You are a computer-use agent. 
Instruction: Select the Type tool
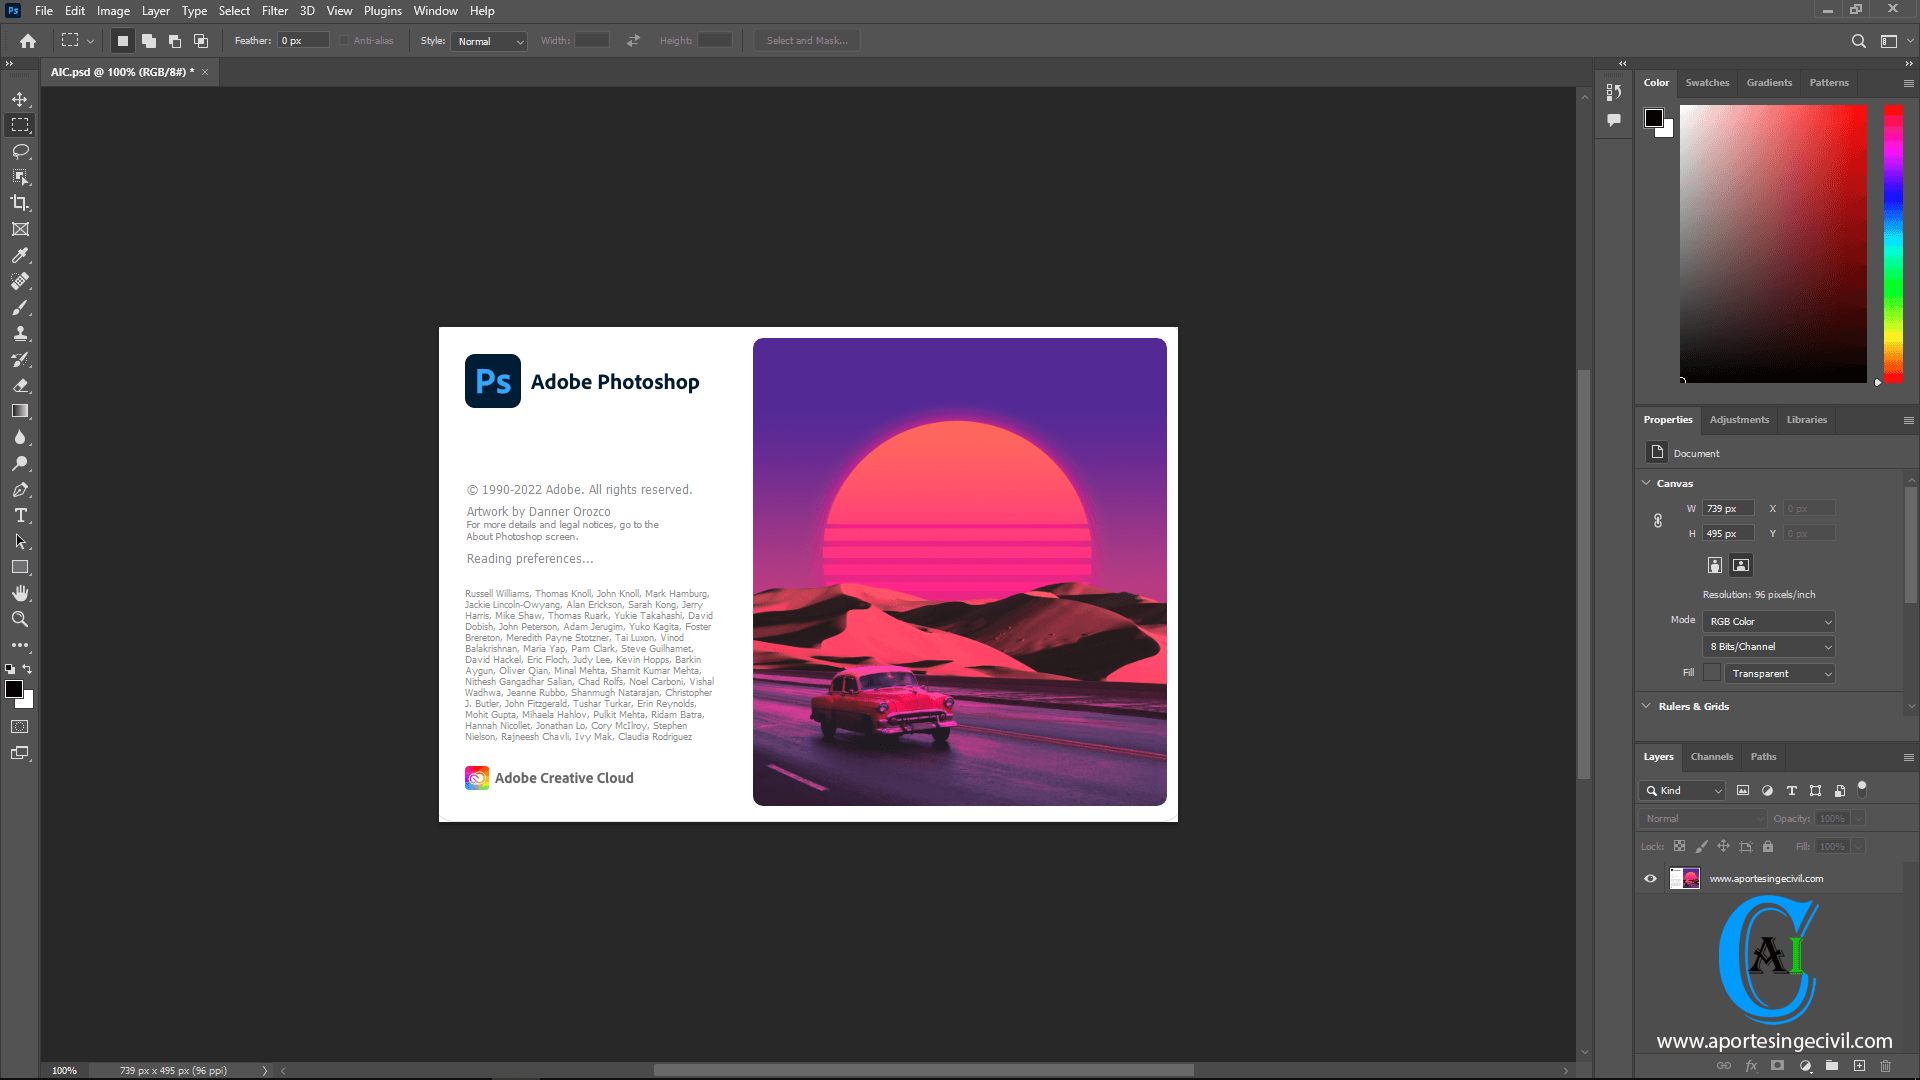(x=20, y=514)
